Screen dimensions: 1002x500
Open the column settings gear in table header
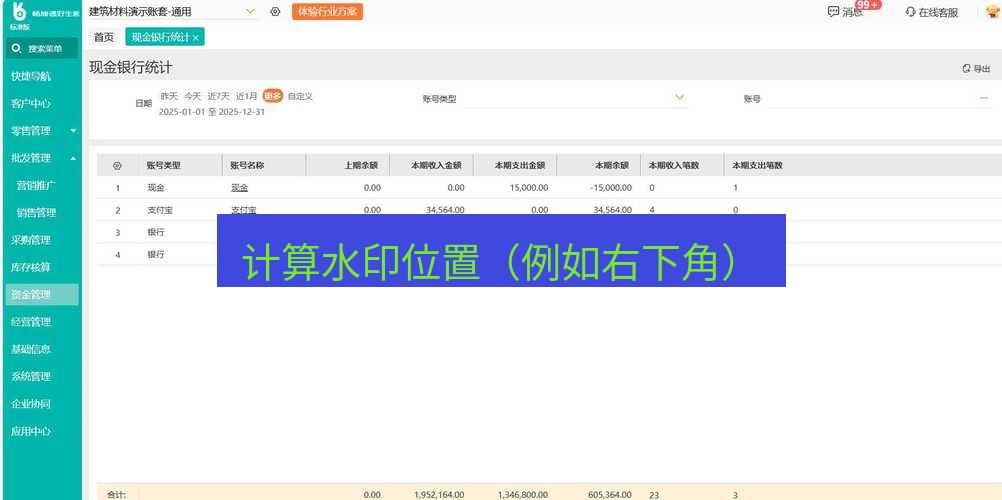(x=117, y=166)
